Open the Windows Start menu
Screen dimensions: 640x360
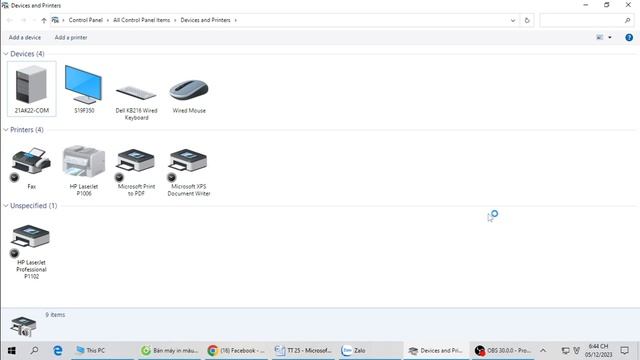pyautogui.click(x=11, y=351)
